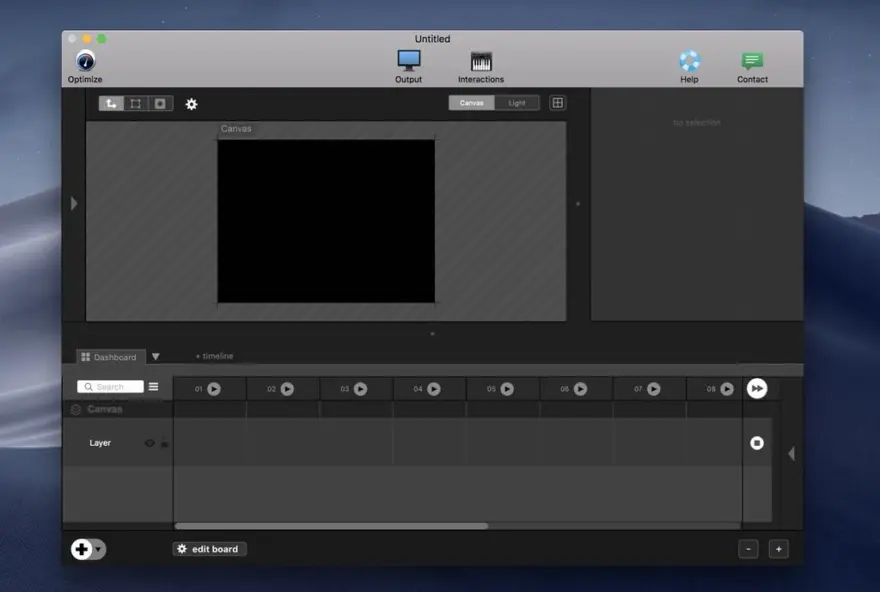
Task: Play column 03
Action: 360,389
